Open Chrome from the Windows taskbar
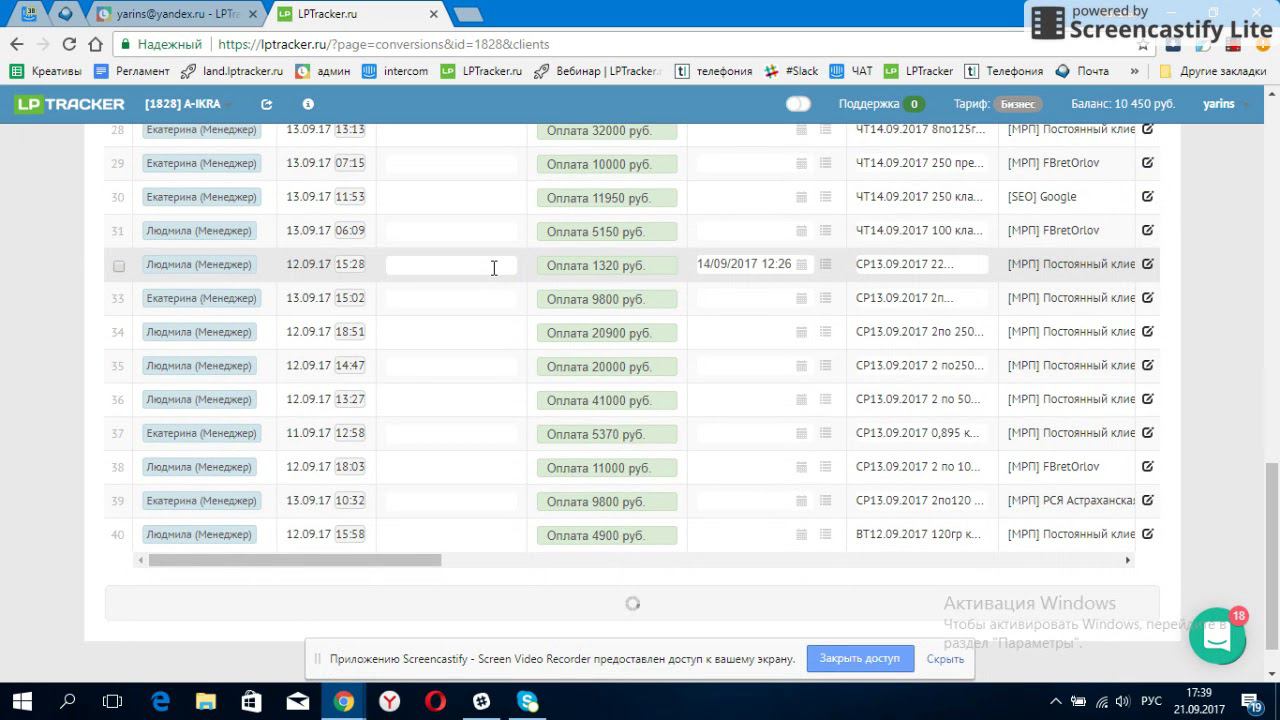The height and width of the screenshot is (720, 1280). 343,702
